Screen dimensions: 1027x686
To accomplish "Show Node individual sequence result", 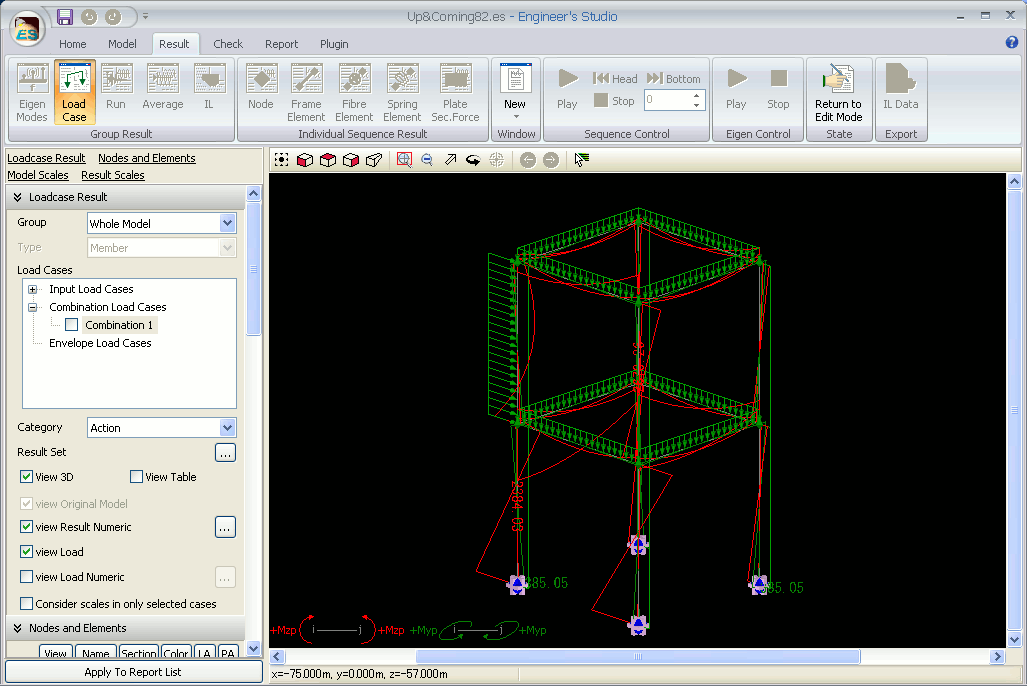I will click(x=261, y=87).
